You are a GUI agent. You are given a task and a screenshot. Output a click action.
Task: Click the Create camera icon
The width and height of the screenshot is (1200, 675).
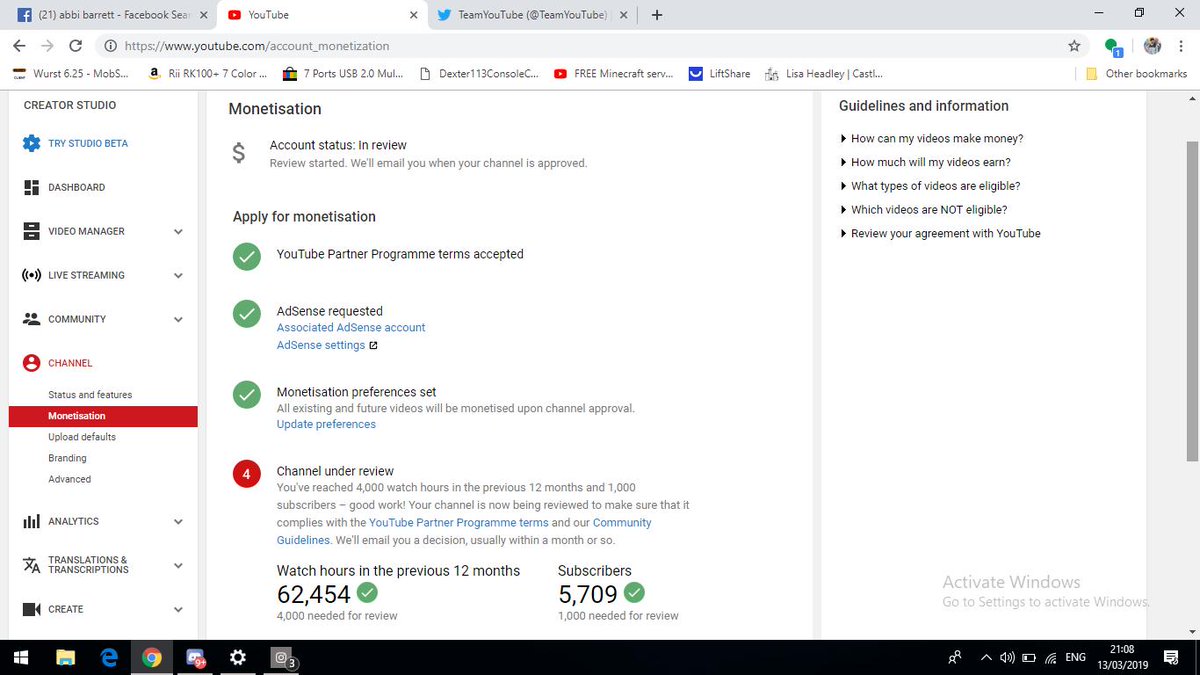(31, 609)
